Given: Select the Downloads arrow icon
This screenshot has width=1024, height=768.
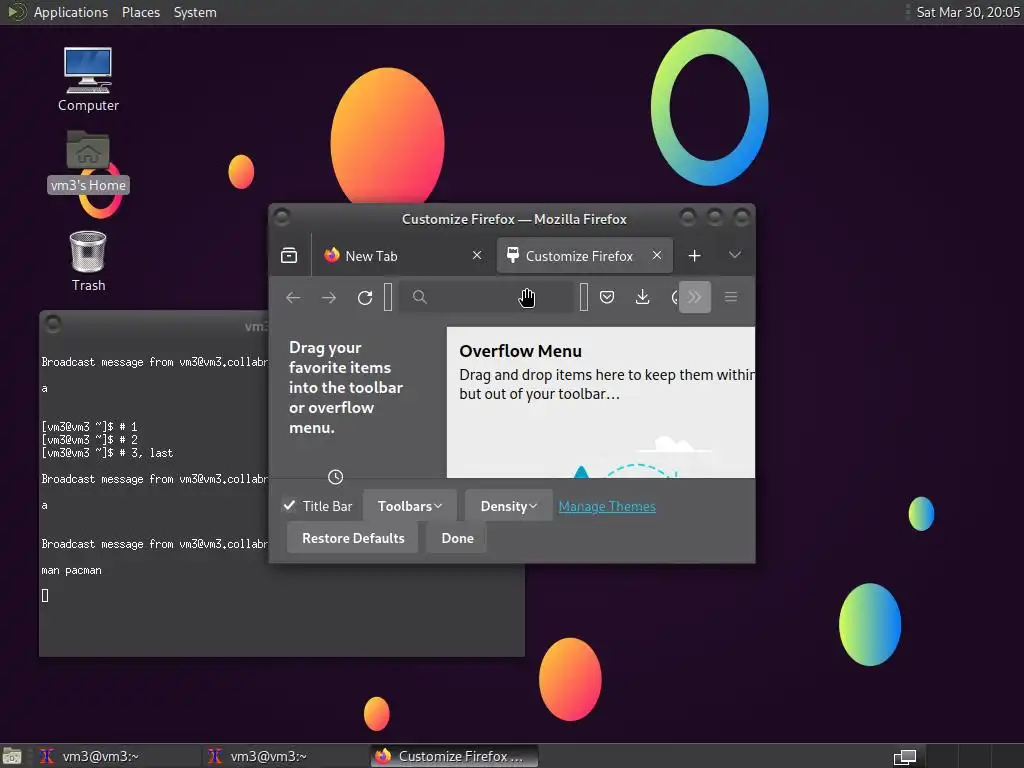Looking at the screenshot, I should [643, 298].
